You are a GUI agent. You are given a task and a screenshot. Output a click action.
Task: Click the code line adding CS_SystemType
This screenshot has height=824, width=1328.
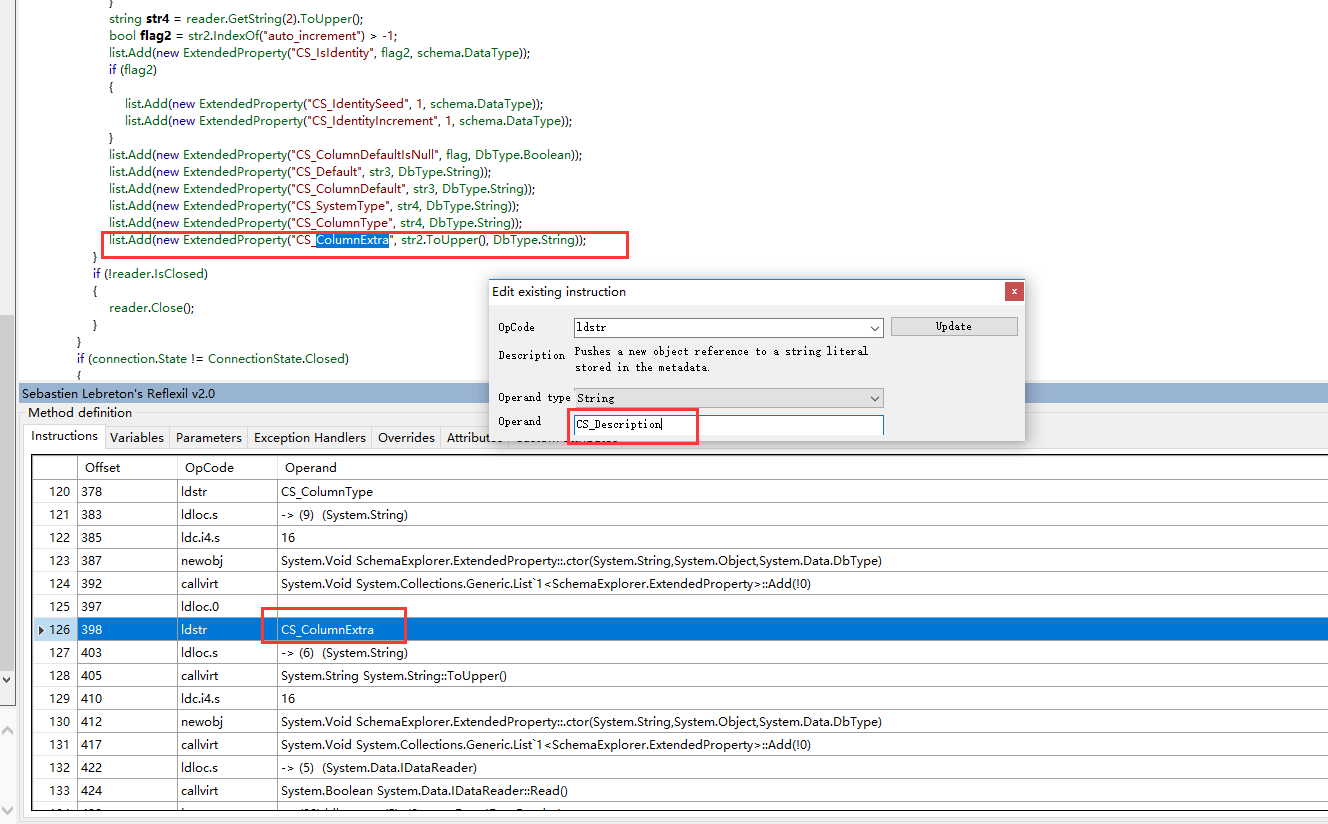pos(315,206)
